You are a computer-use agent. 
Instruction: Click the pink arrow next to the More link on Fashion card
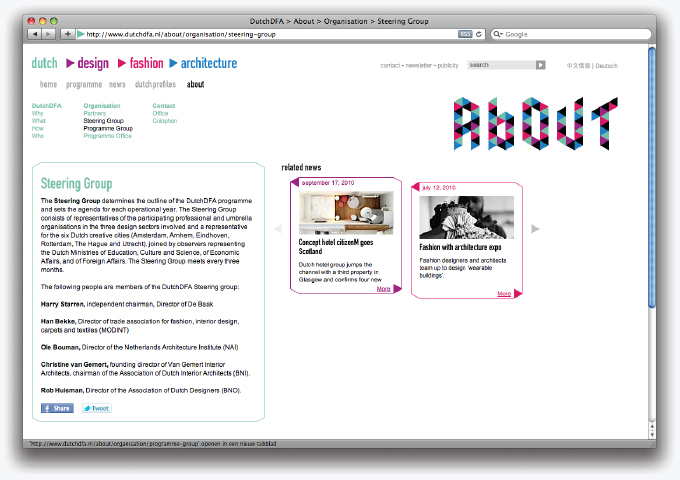point(518,294)
